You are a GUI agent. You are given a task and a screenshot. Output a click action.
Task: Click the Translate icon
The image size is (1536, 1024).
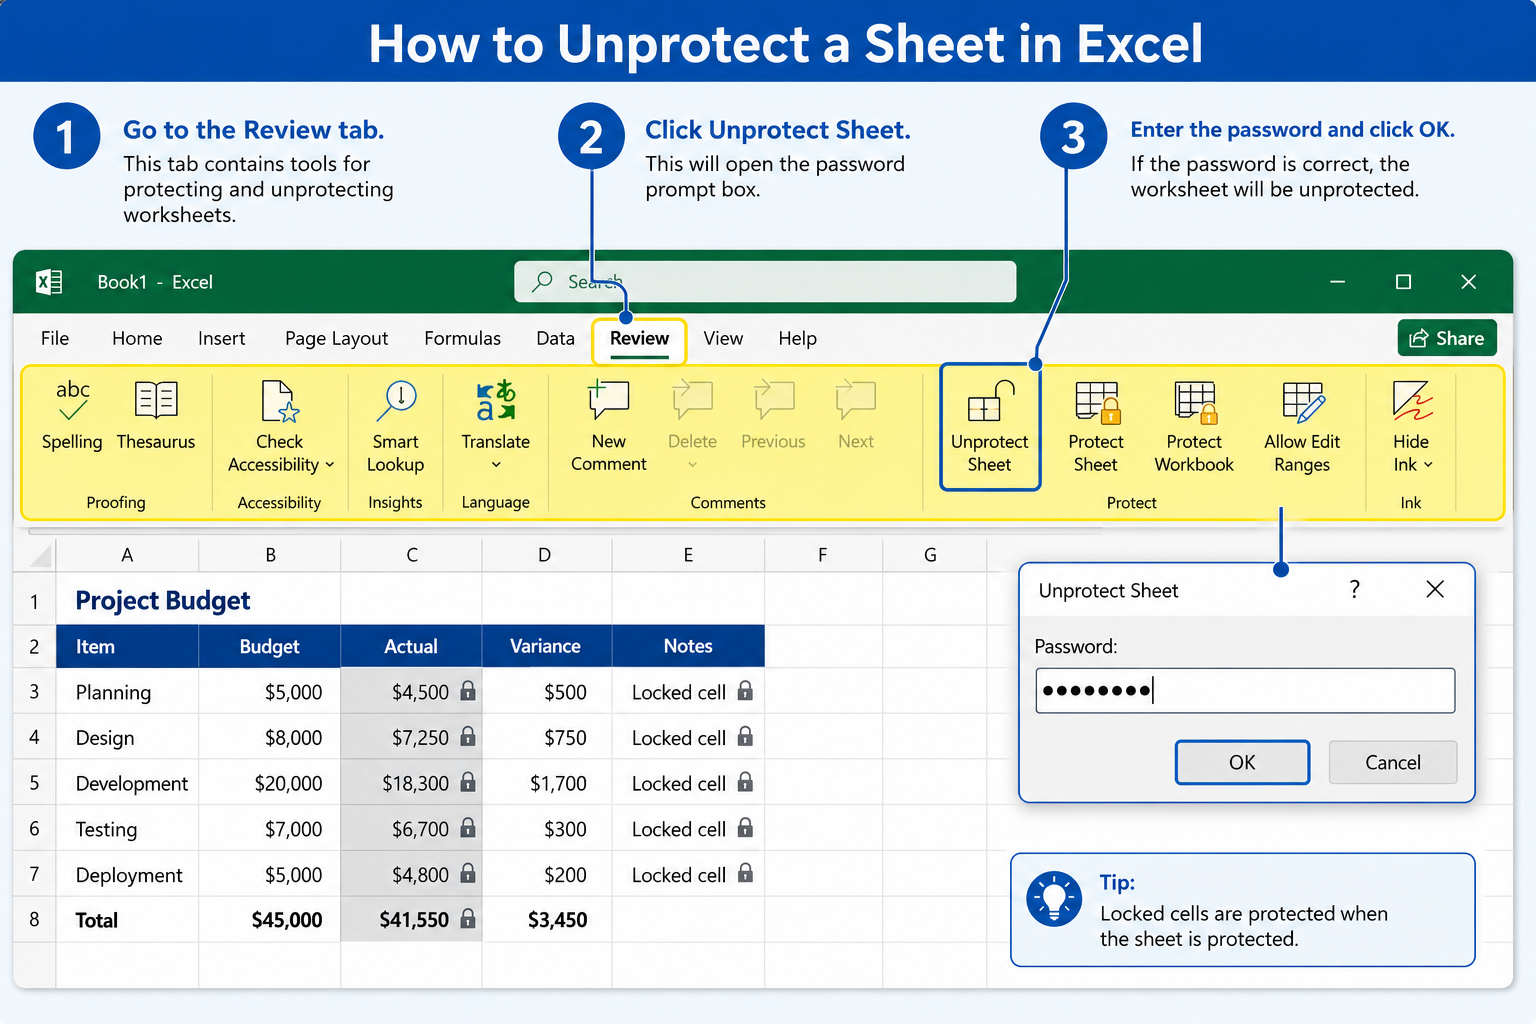pyautogui.click(x=496, y=400)
